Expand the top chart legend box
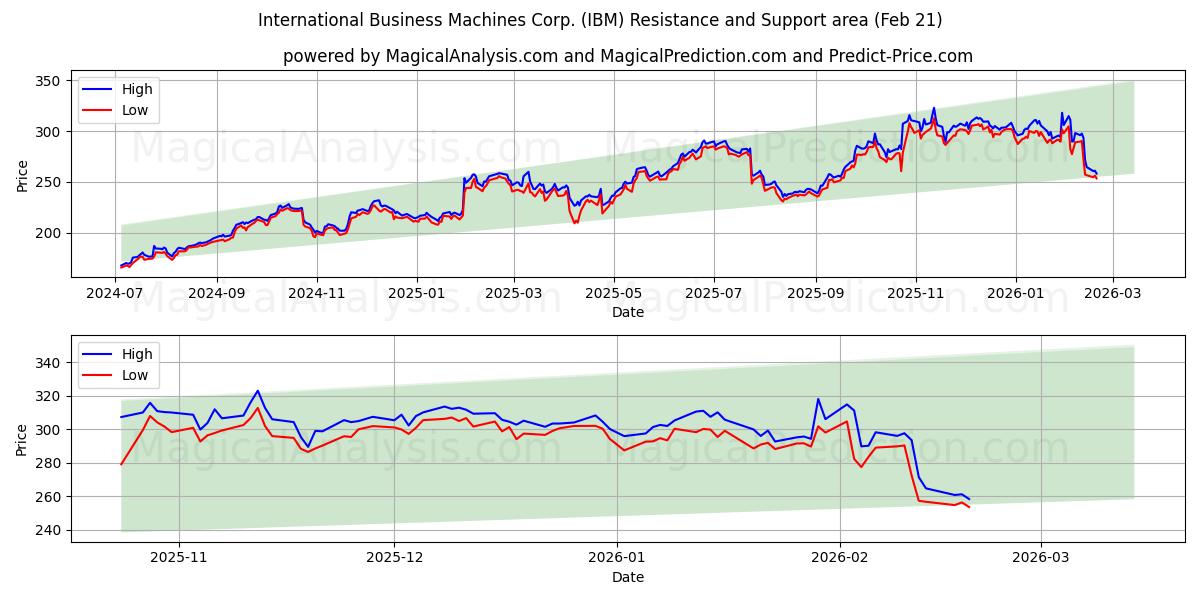This screenshot has height=600, width=1200. coord(121,99)
